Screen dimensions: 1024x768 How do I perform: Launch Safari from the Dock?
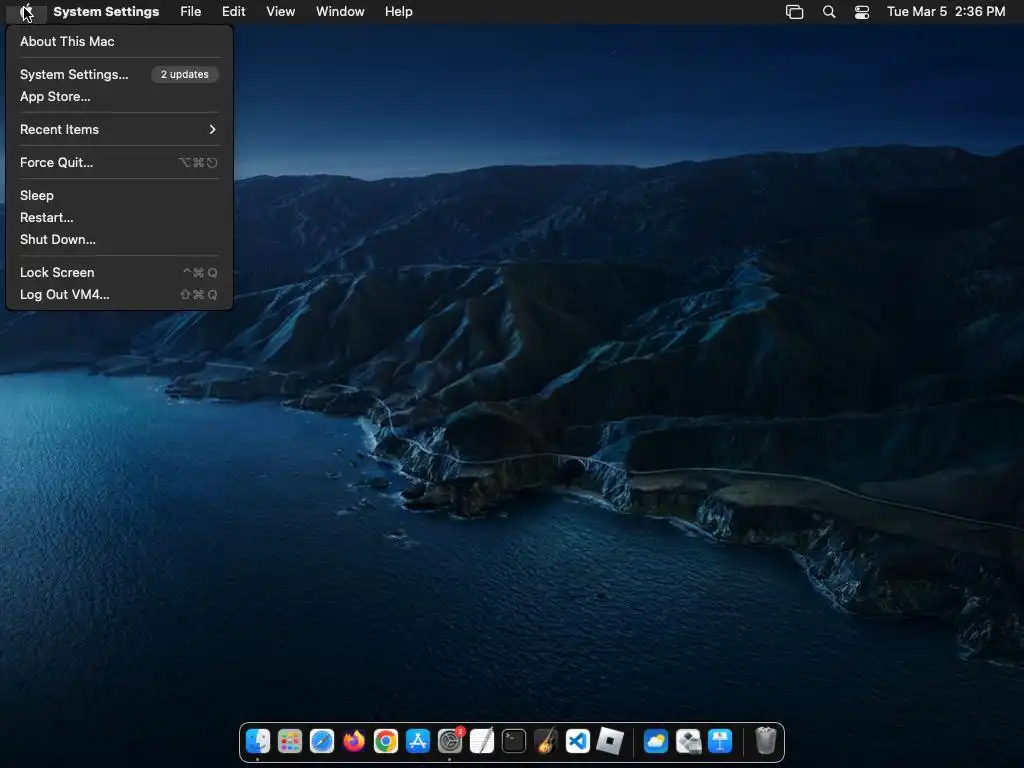[322, 741]
